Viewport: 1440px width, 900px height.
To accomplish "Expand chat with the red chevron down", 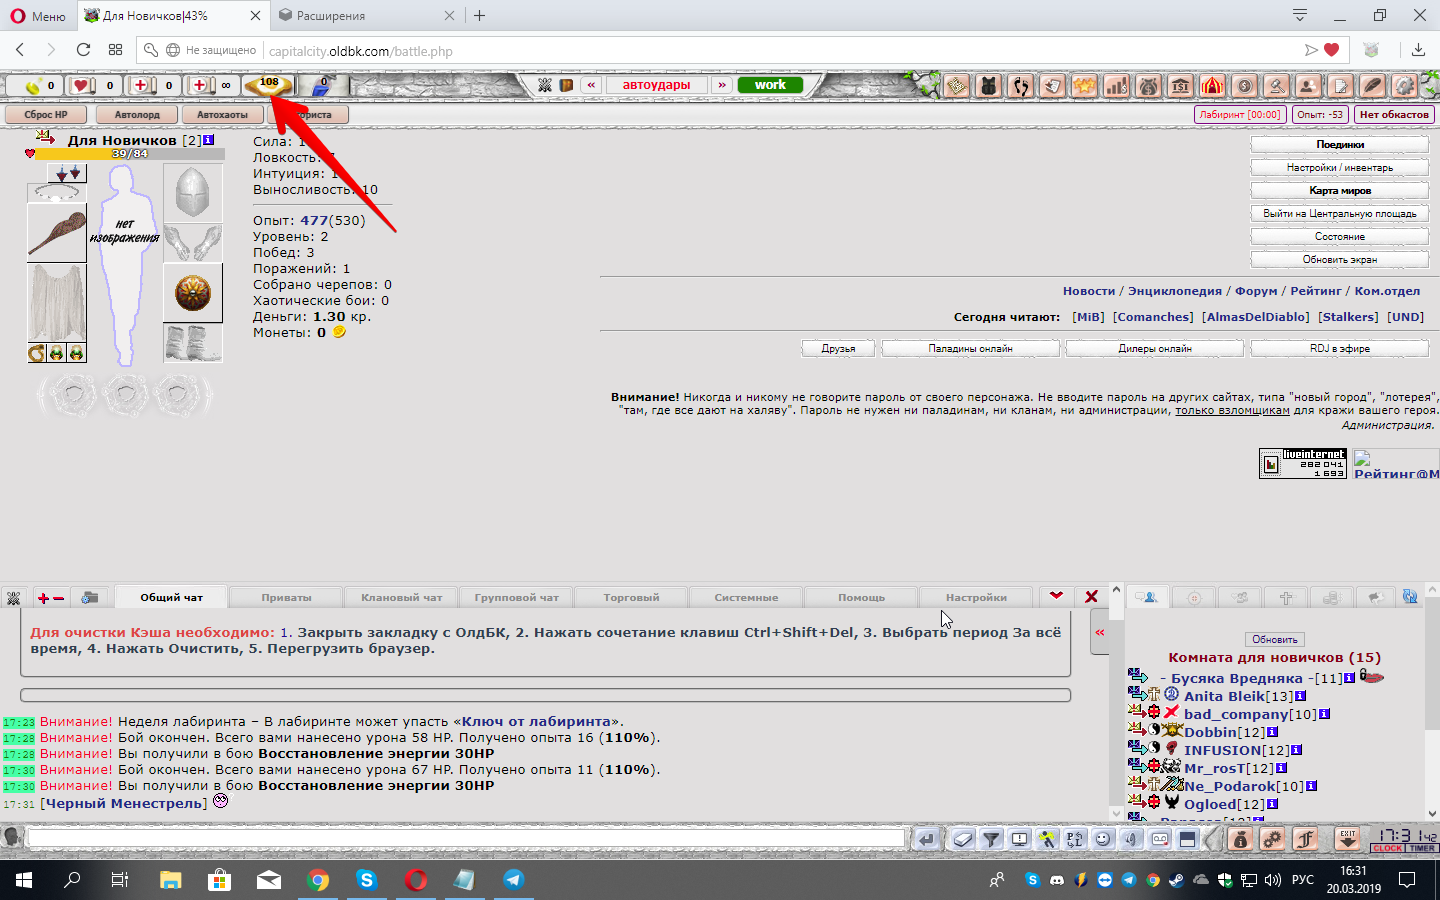I will point(1056,596).
